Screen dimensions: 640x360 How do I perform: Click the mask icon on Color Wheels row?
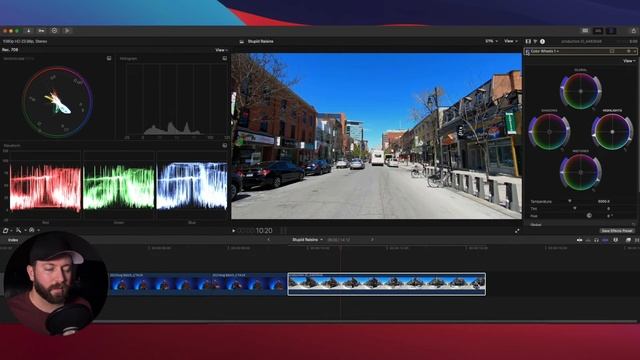point(612,51)
